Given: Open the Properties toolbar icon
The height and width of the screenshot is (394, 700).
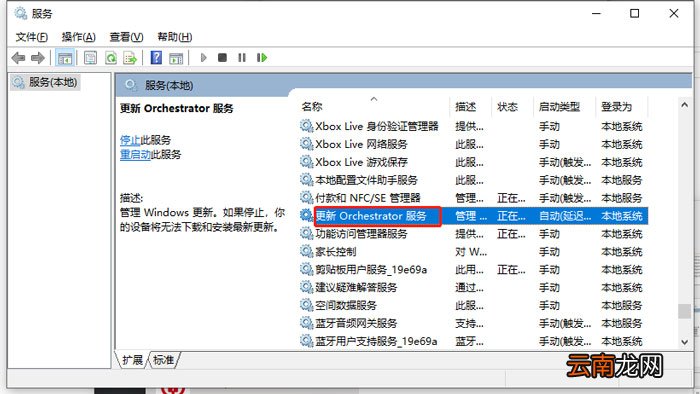Looking at the screenshot, I should point(90,58).
